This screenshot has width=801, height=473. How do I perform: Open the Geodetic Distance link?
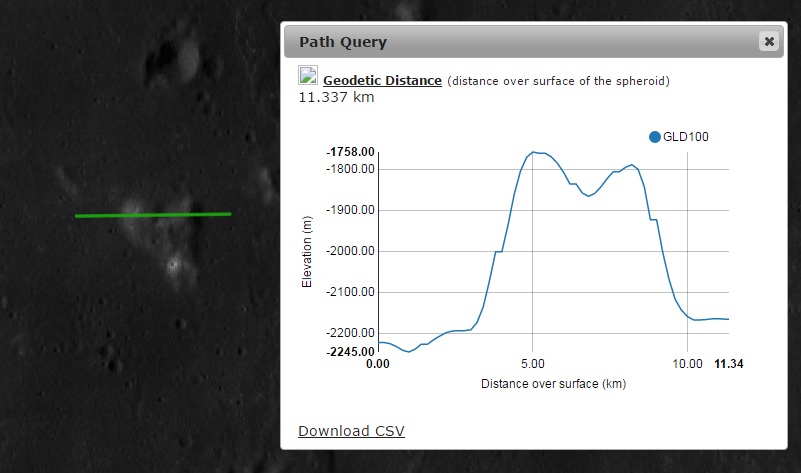pos(382,81)
